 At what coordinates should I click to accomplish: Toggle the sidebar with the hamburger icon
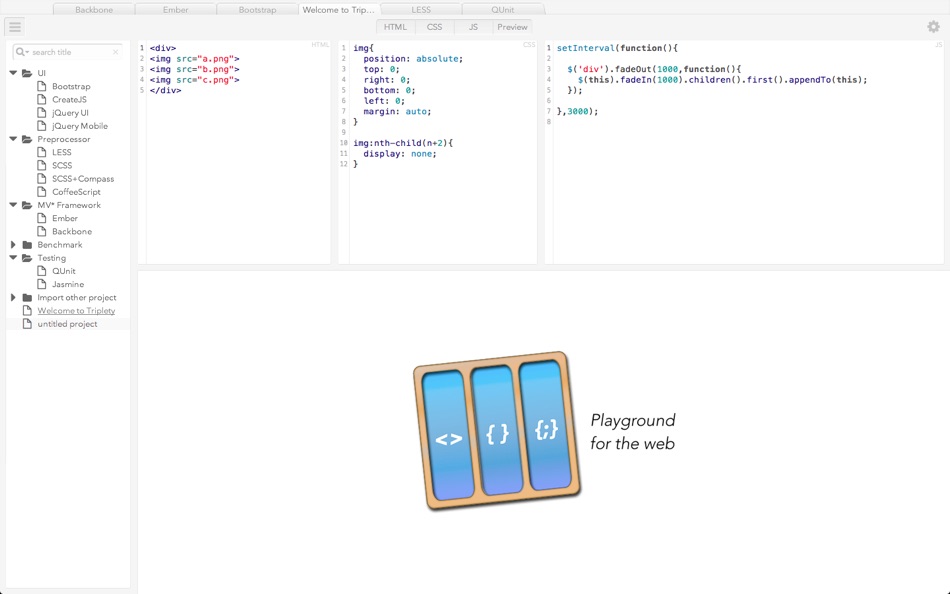click(15, 27)
